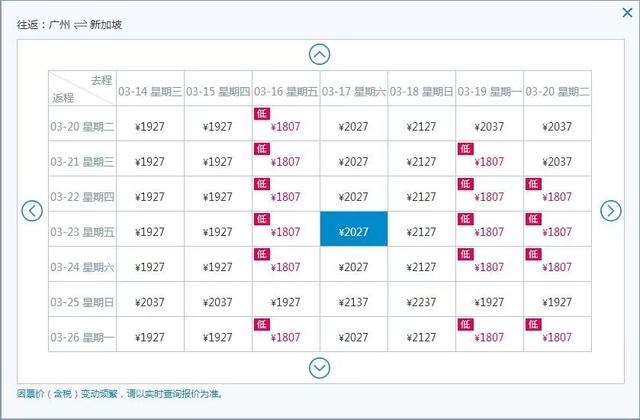Select fare departing 03-14 returning 03-21
The height and width of the screenshot is (420, 640).
[x=150, y=158]
